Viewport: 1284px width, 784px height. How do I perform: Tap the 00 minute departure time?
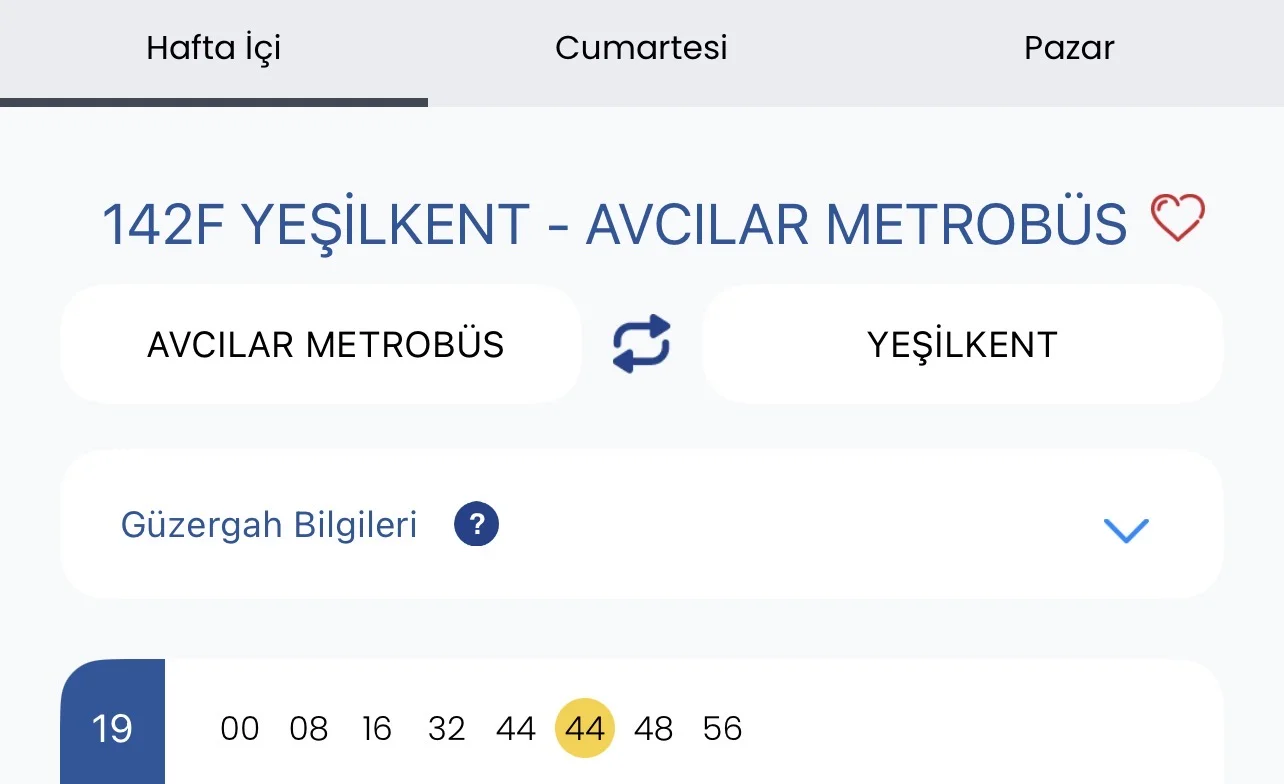pos(240,729)
